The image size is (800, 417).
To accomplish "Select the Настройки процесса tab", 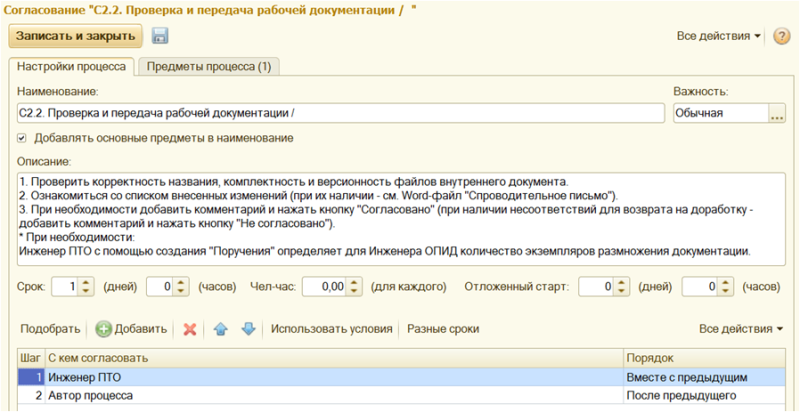I will tap(70, 67).
